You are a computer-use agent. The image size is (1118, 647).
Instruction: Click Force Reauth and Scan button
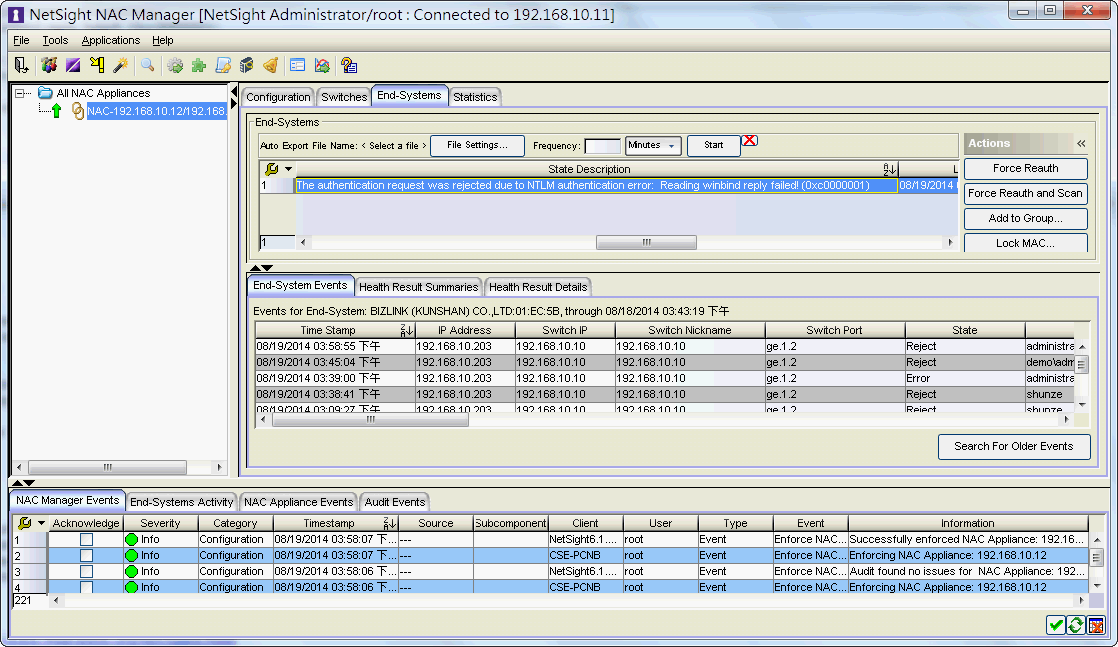(1025, 193)
